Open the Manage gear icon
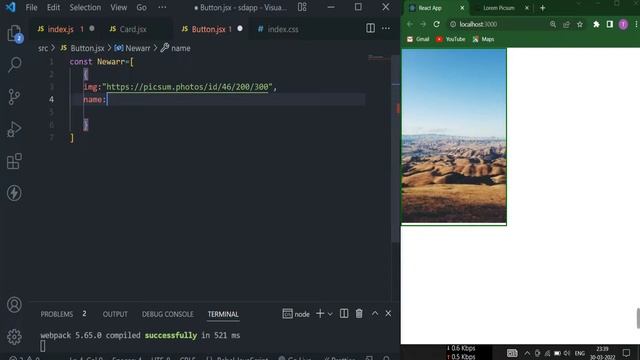640x360 pixels. [14, 337]
